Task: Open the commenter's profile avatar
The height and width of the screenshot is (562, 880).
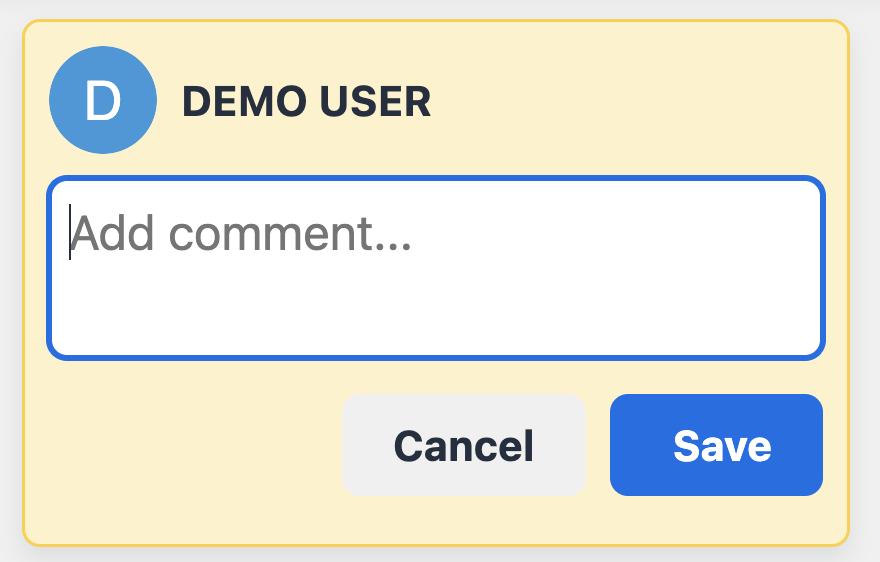Action: click(x=102, y=101)
